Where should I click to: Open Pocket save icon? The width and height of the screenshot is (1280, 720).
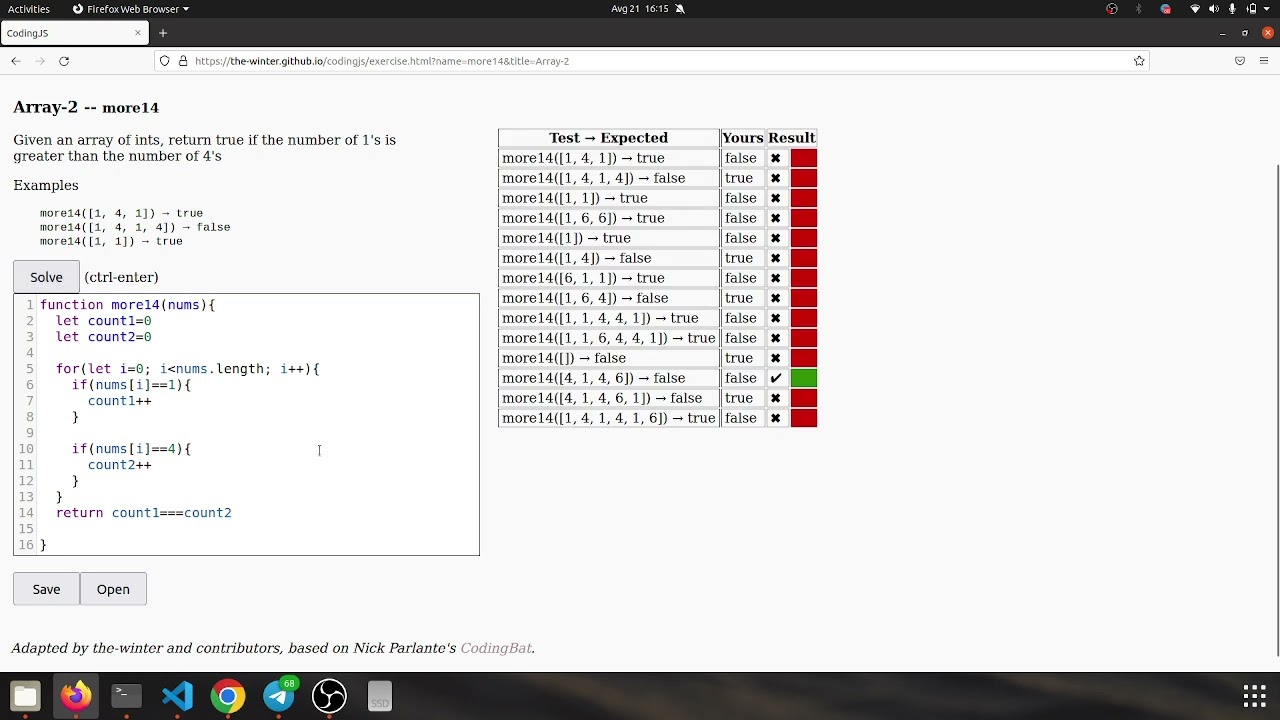[1240, 61]
